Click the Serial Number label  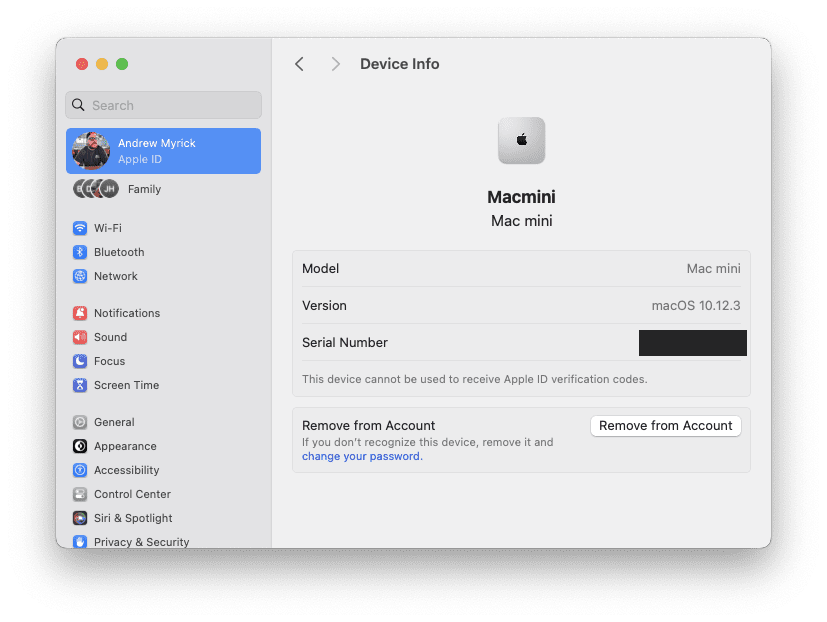click(x=345, y=342)
